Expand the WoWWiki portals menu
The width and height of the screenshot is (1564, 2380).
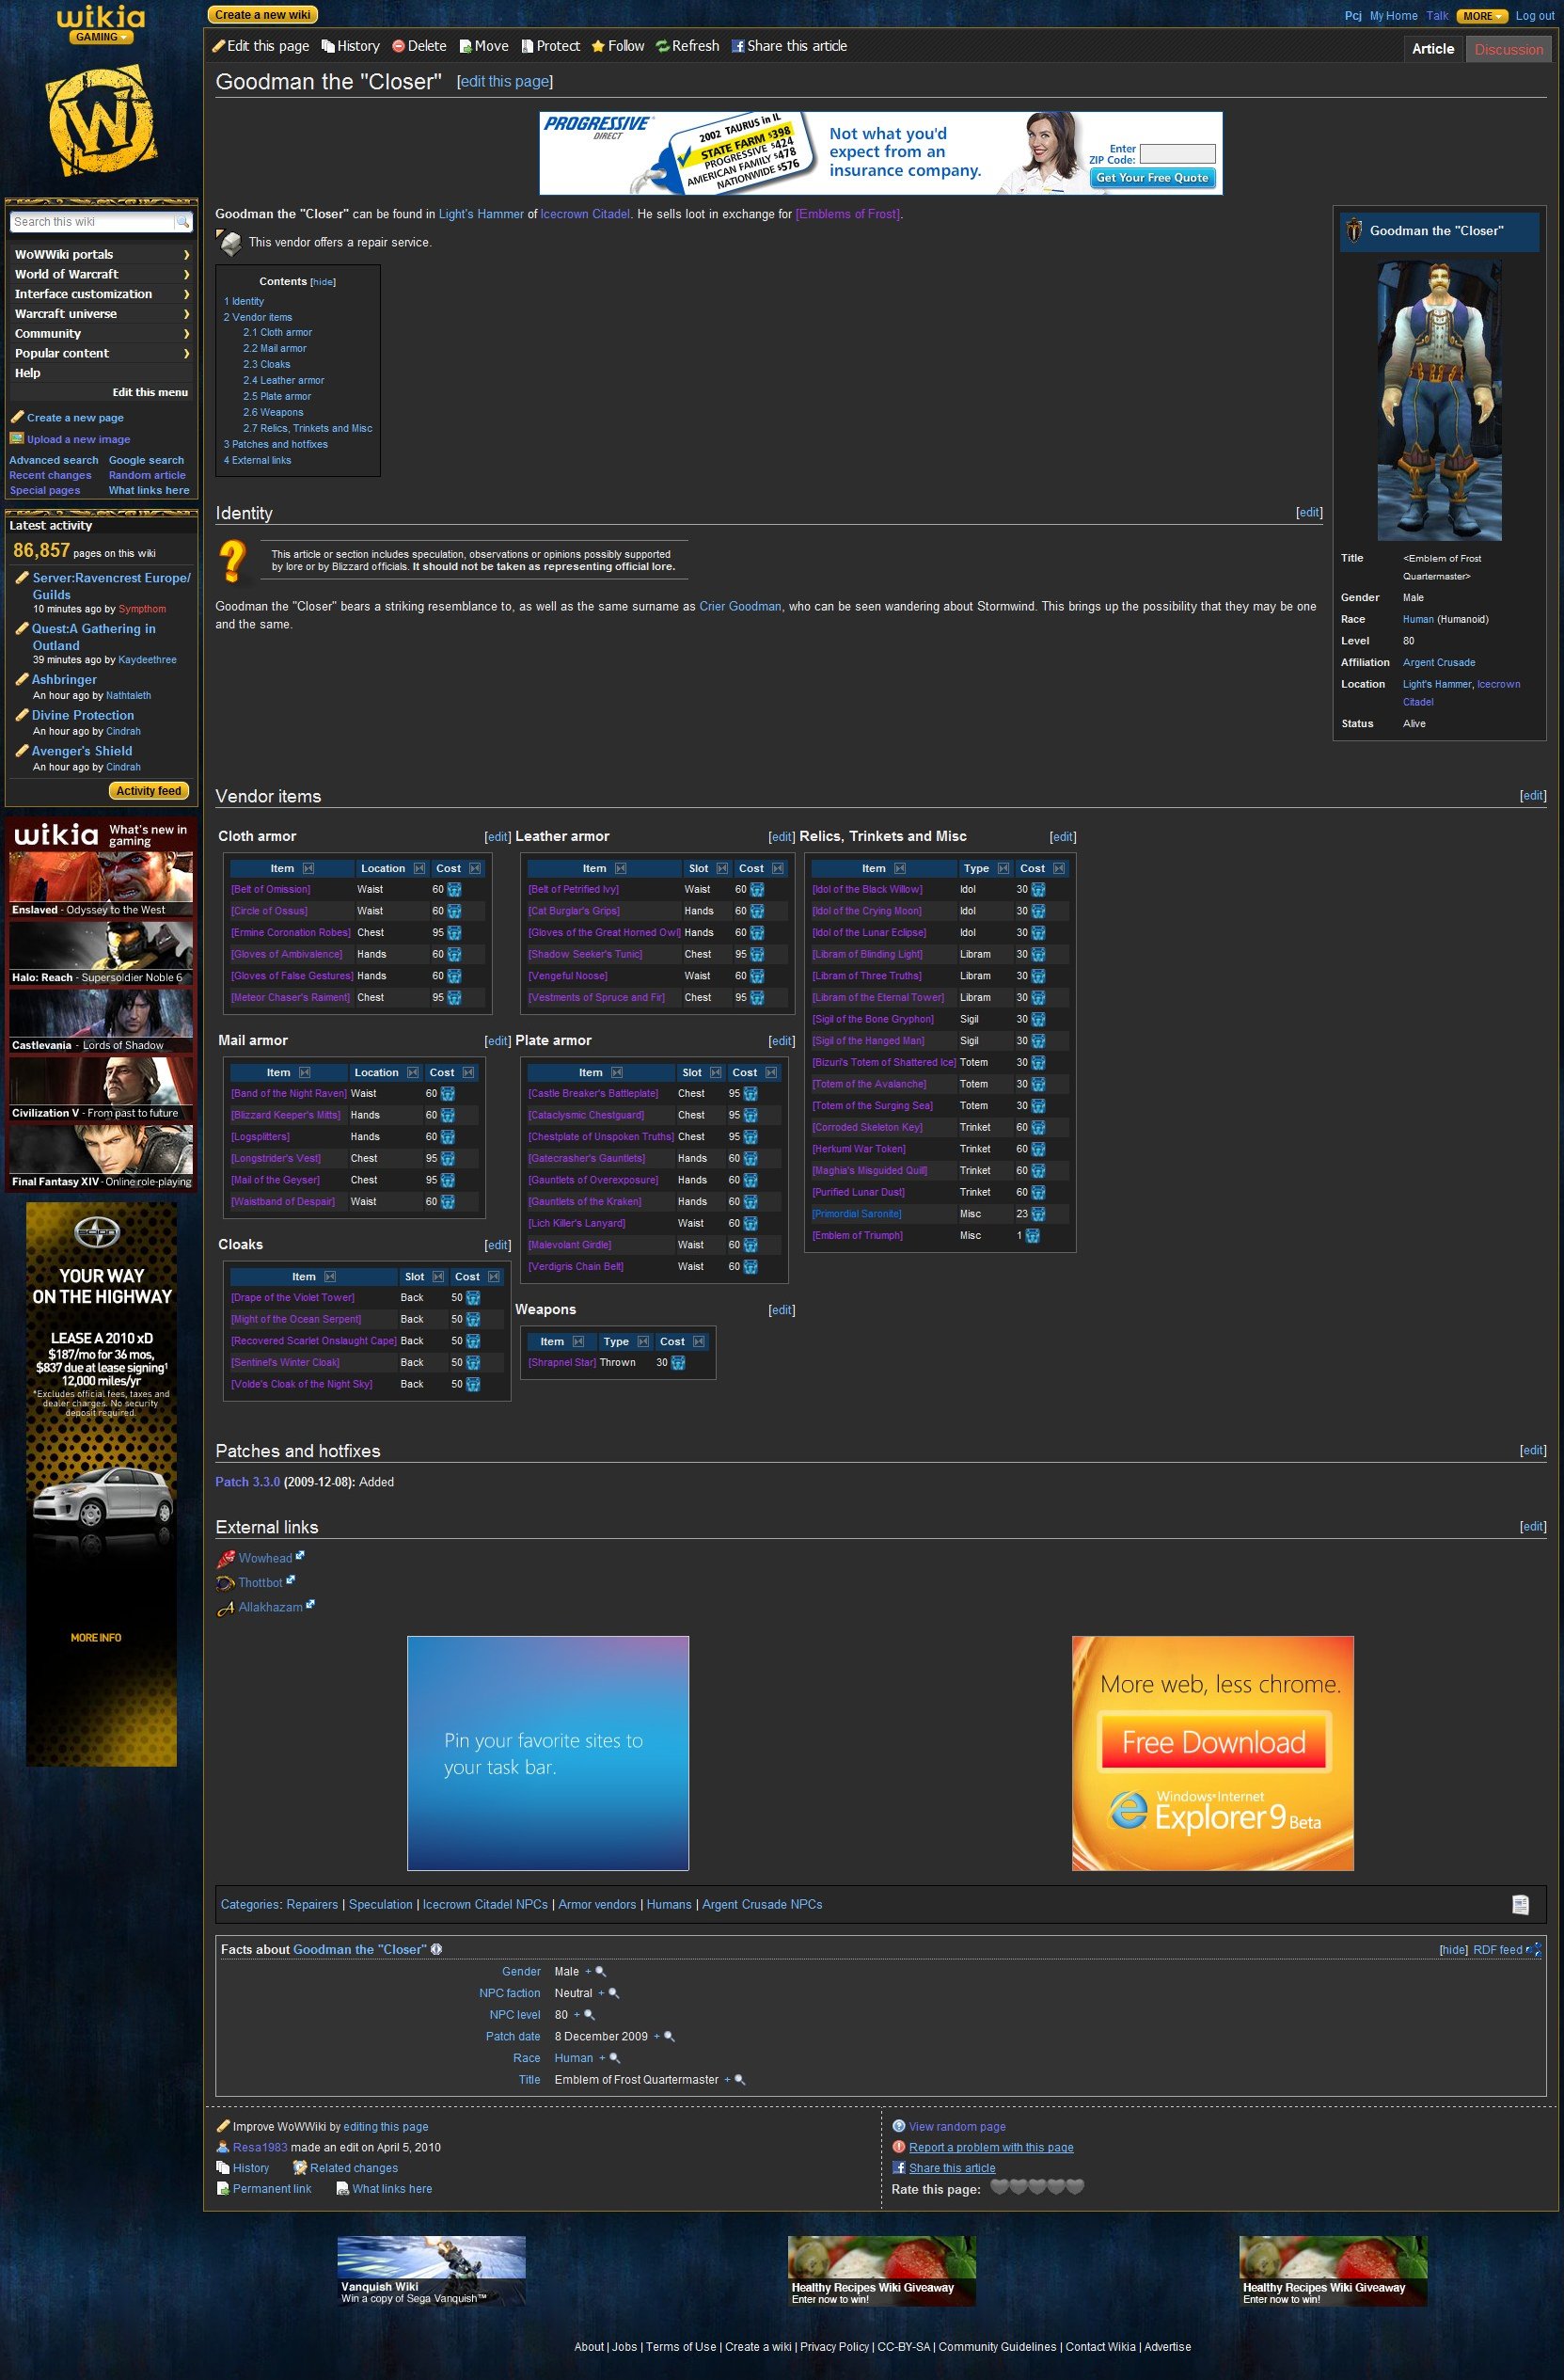point(101,254)
